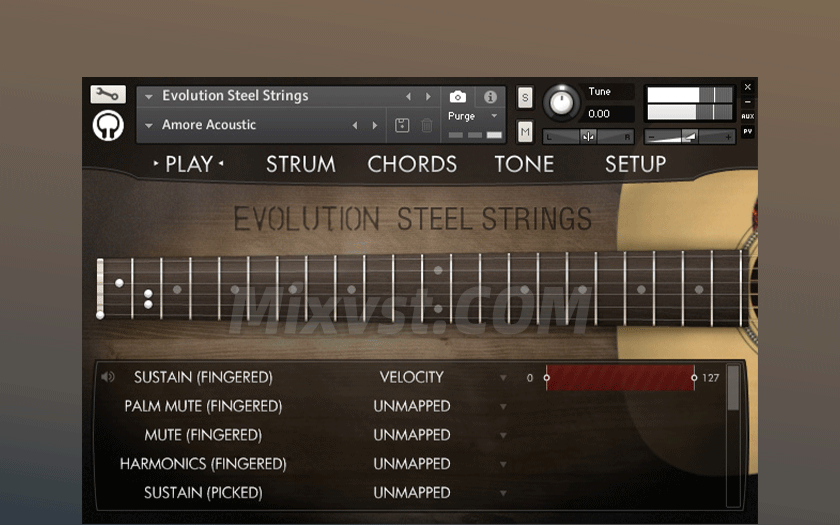Screen dimensions: 840x525
Task: Open the Purge dropdown menu
Action: pyautogui.click(x=472, y=116)
